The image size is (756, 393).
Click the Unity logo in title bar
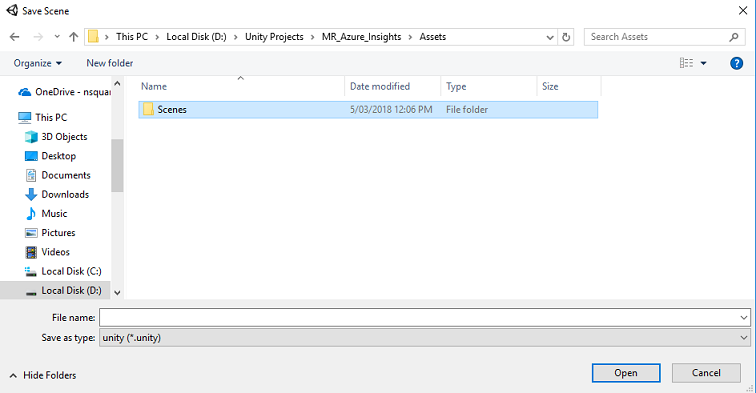point(12,10)
